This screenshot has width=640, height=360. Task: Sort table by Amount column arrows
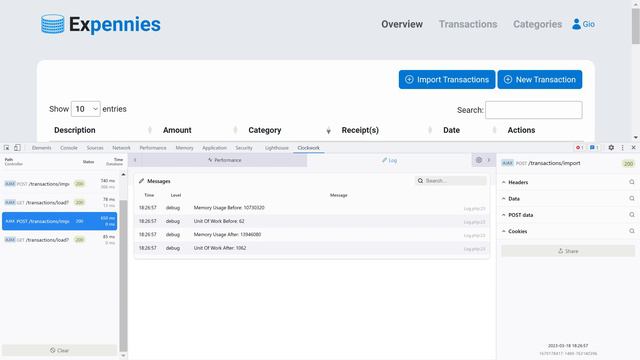pyautogui.click(x=235, y=130)
